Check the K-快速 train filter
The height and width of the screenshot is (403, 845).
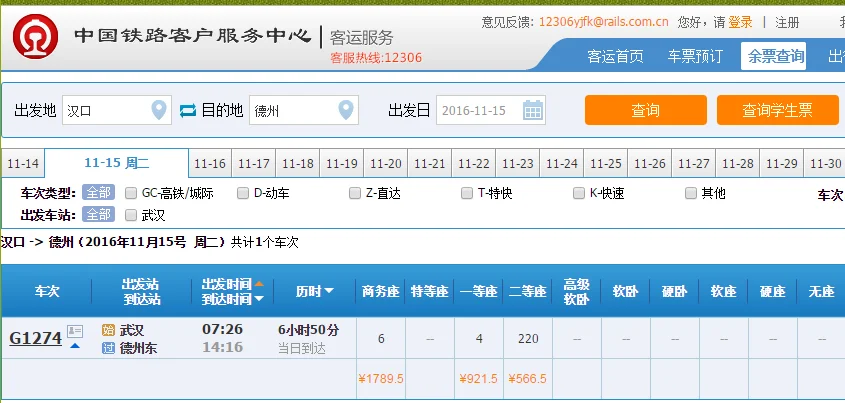pos(579,193)
